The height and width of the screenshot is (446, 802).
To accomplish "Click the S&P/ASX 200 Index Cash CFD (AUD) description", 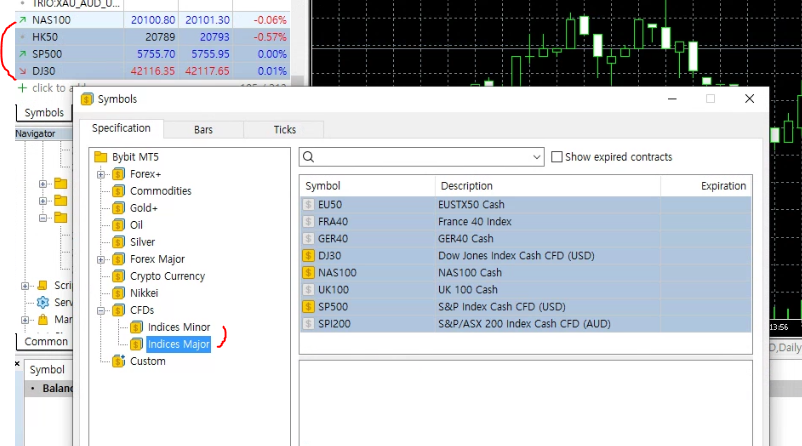I will [524, 324].
